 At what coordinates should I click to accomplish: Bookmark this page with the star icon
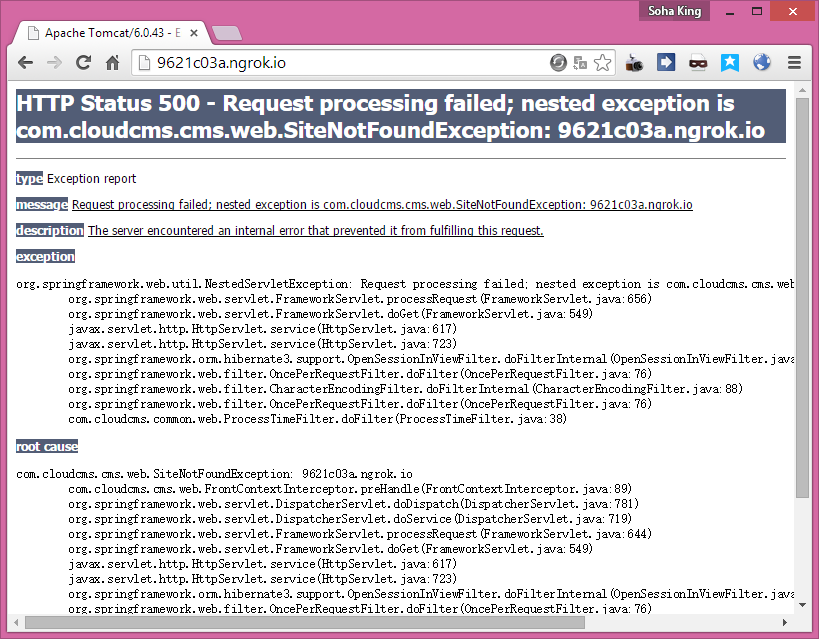pyautogui.click(x=602, y=63)
